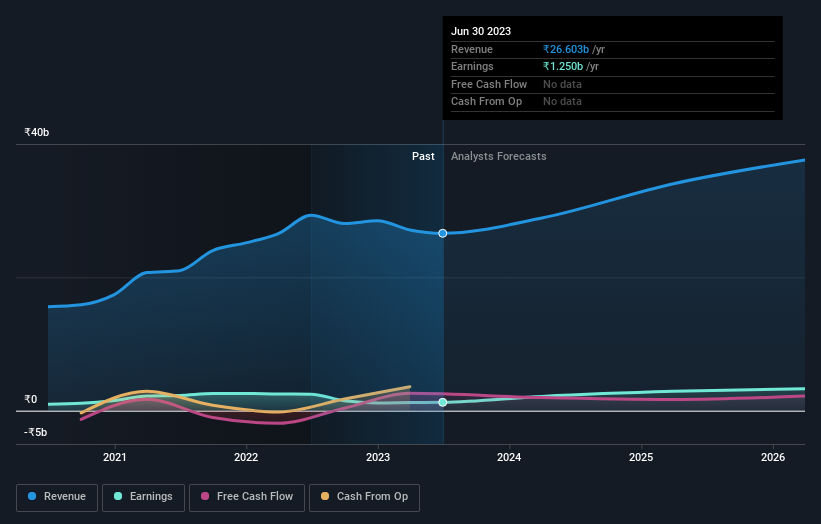This screenshot has height=524, width=821.
Task: Click the 2025 x-axis label
Action: click(x=641, y=458)
